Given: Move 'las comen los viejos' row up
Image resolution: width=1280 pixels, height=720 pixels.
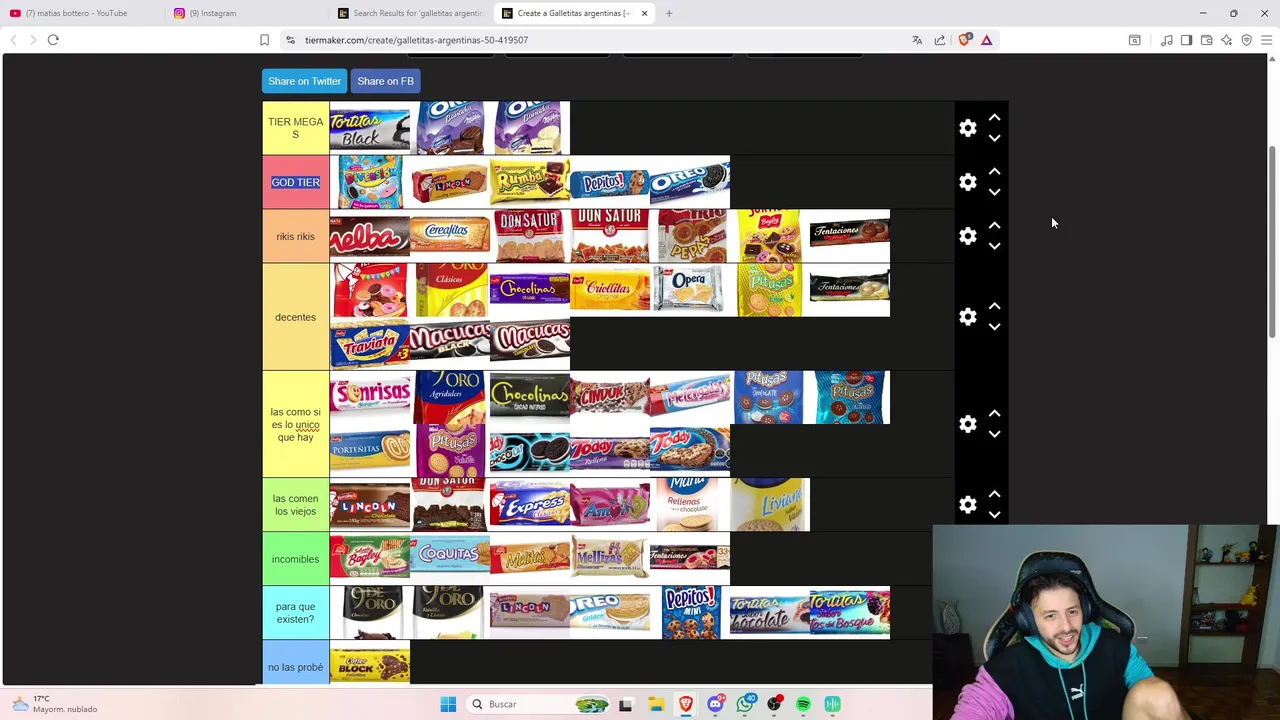Looking at the screenshot, I should tap(994, 495).
